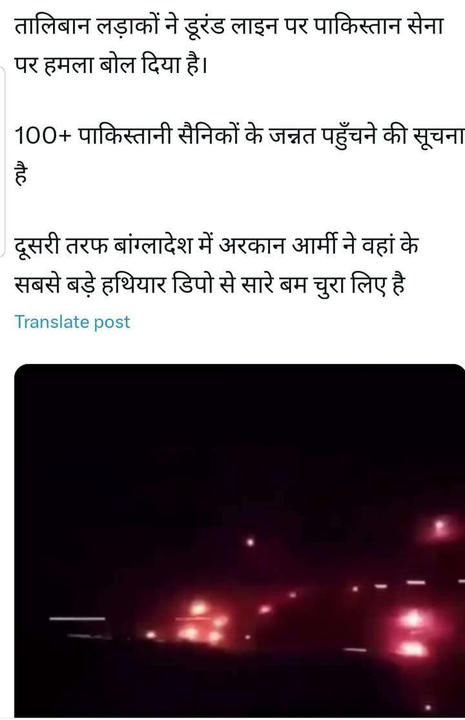The height and width of the screenshot is (720, 465).
Task: Click the red glow at the image's upper right
Action: 439,526
